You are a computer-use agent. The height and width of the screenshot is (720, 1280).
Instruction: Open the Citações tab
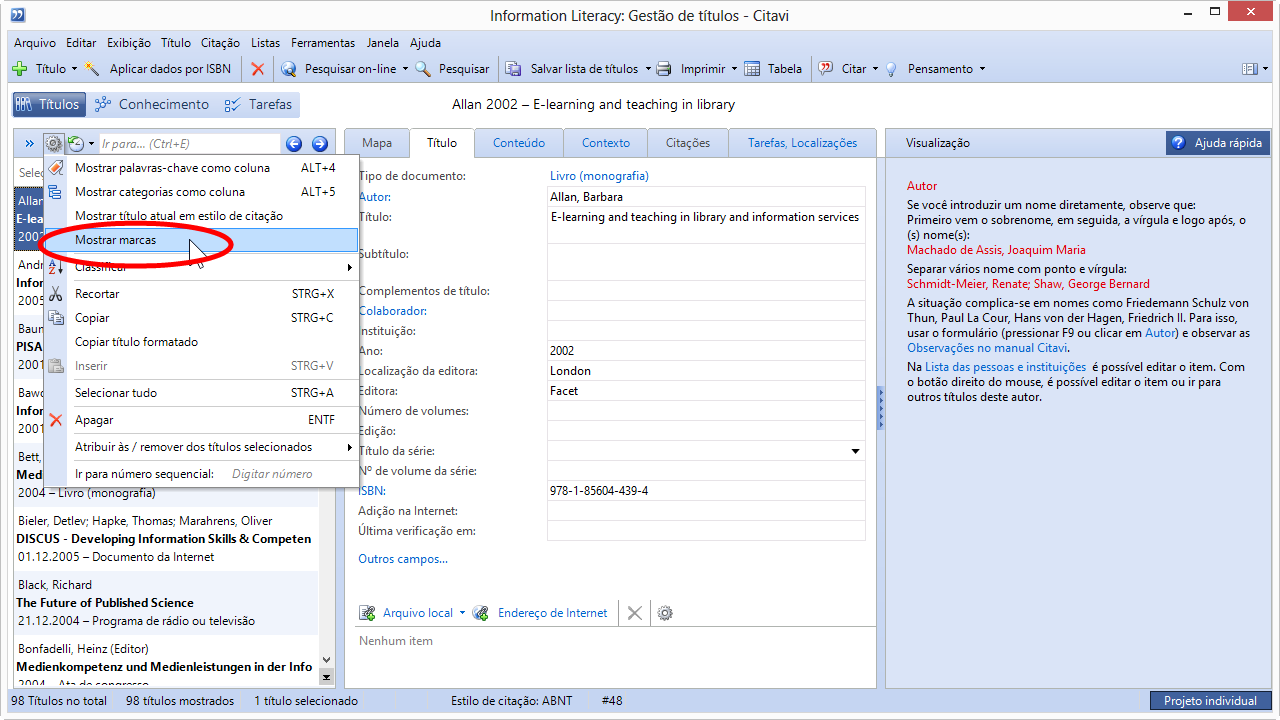pos(688,143)
